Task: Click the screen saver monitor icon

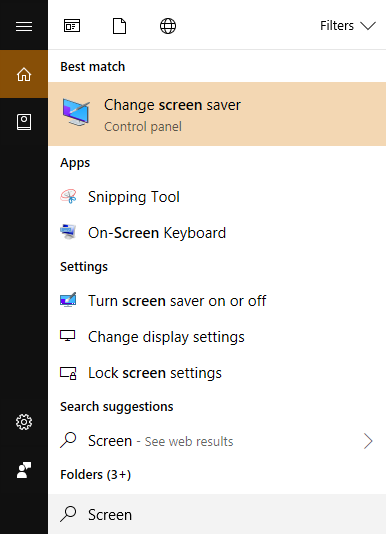Action: click(76, 112)
